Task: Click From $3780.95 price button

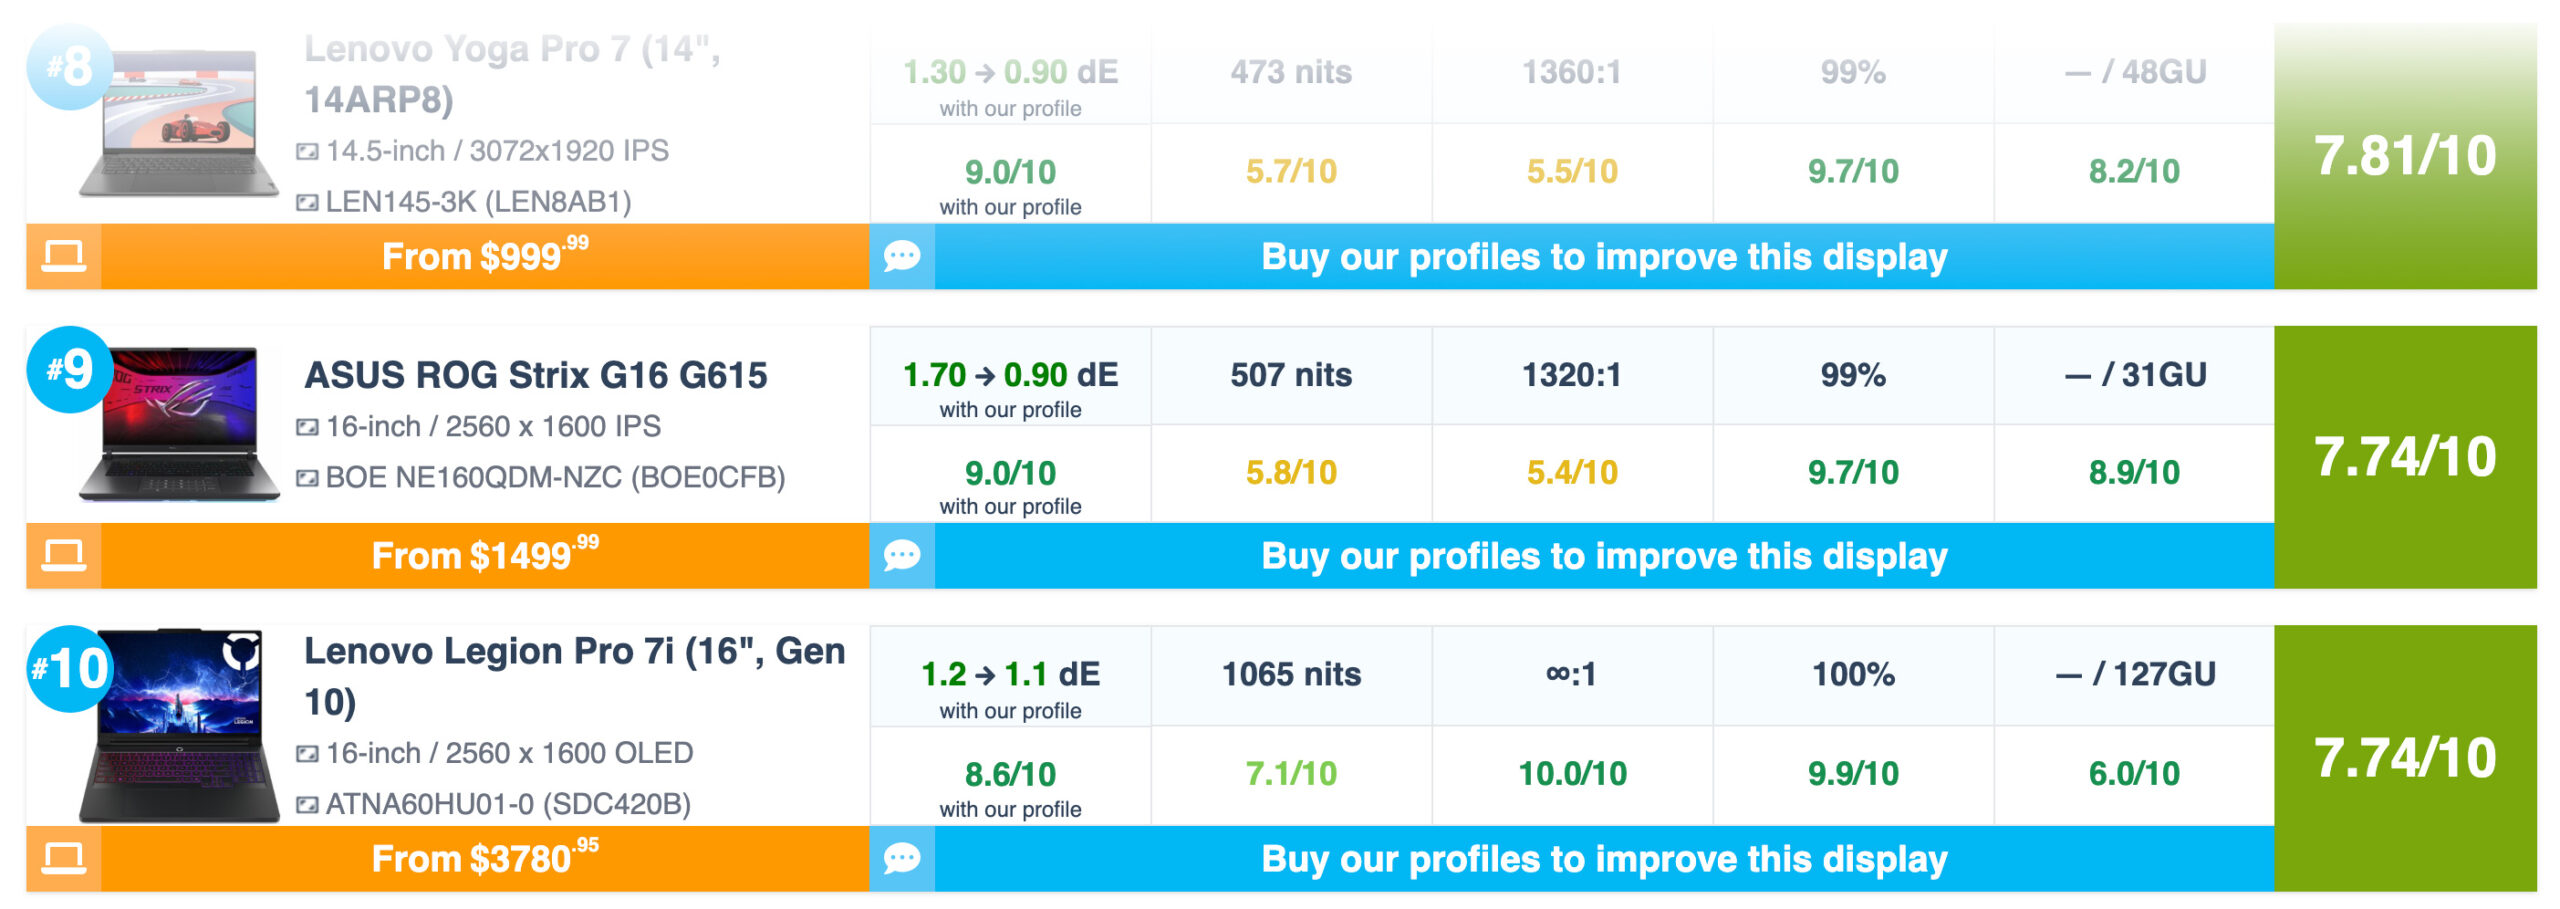Action: point(485,859)
